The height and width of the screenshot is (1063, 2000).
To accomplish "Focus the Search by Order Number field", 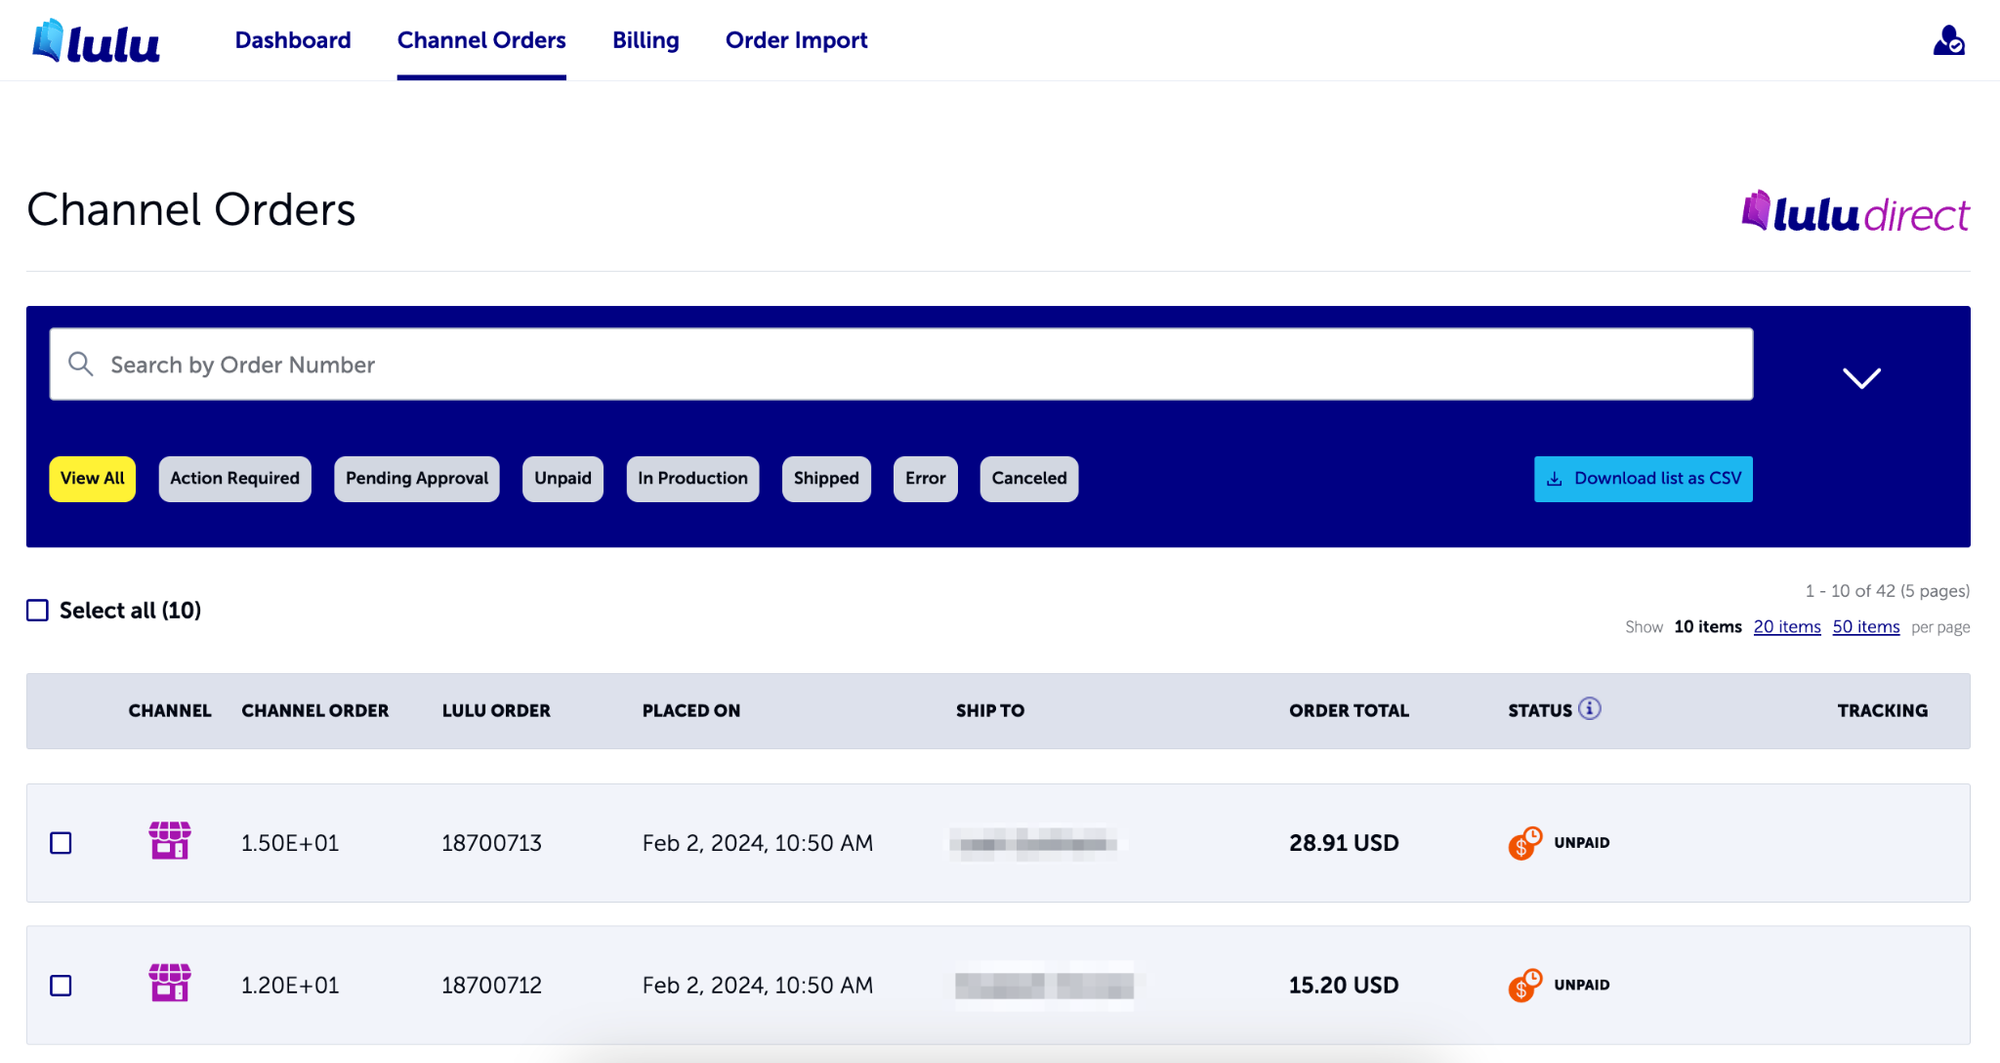I will coord(901,364).
